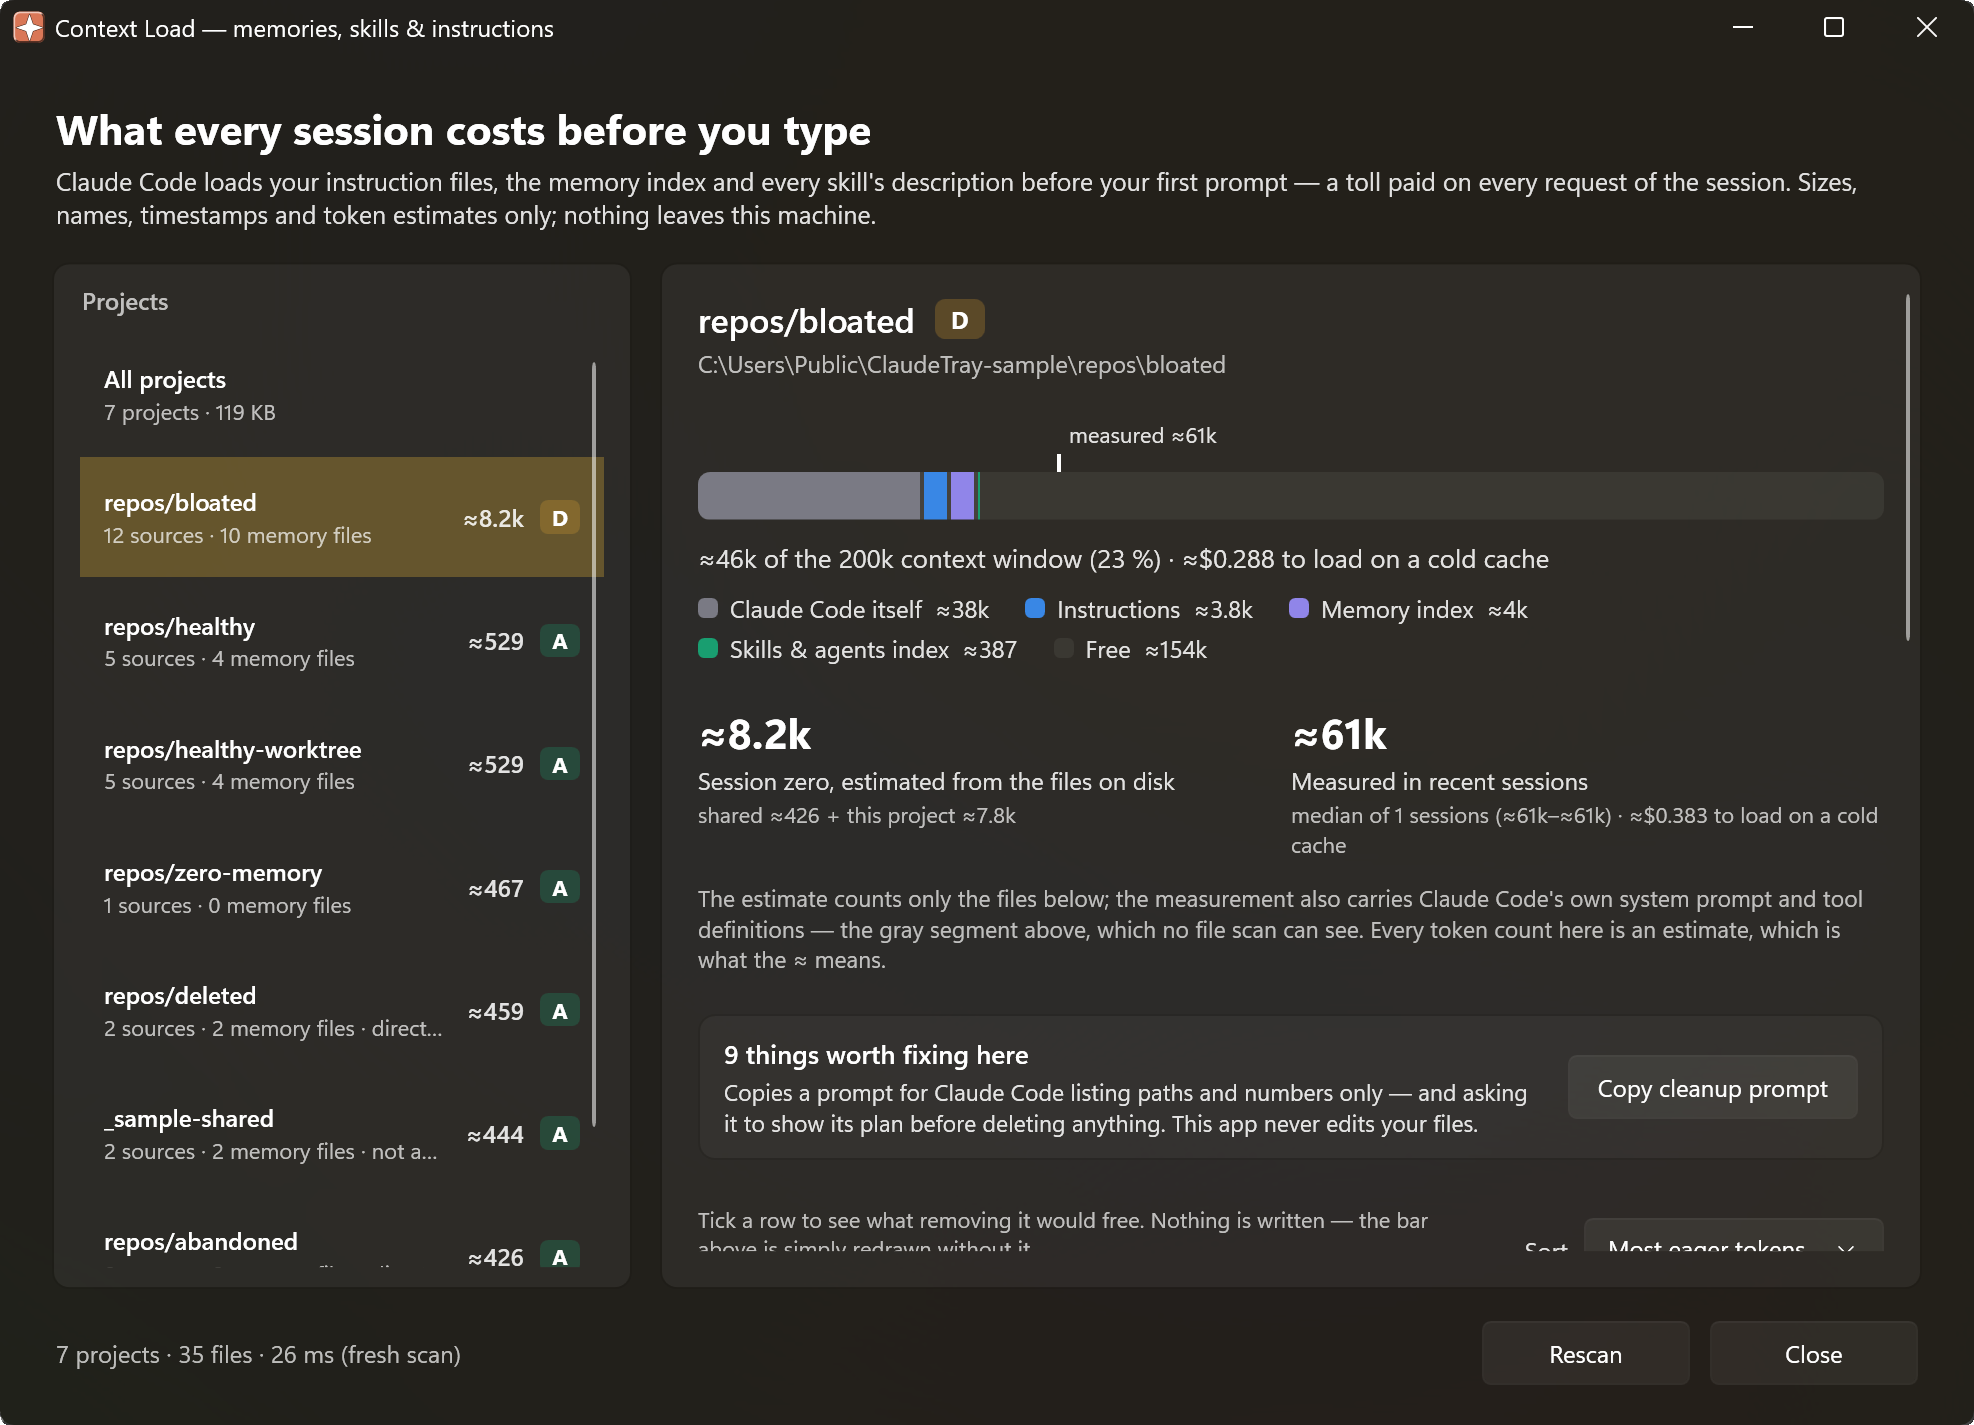Click the A badge on the repos/zero-memory row

point(560,888)
